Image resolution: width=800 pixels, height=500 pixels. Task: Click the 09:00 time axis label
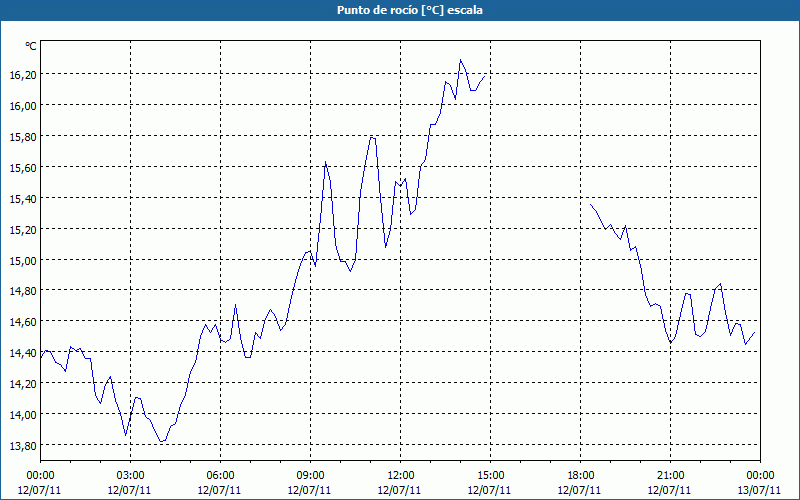coord(310,476)
